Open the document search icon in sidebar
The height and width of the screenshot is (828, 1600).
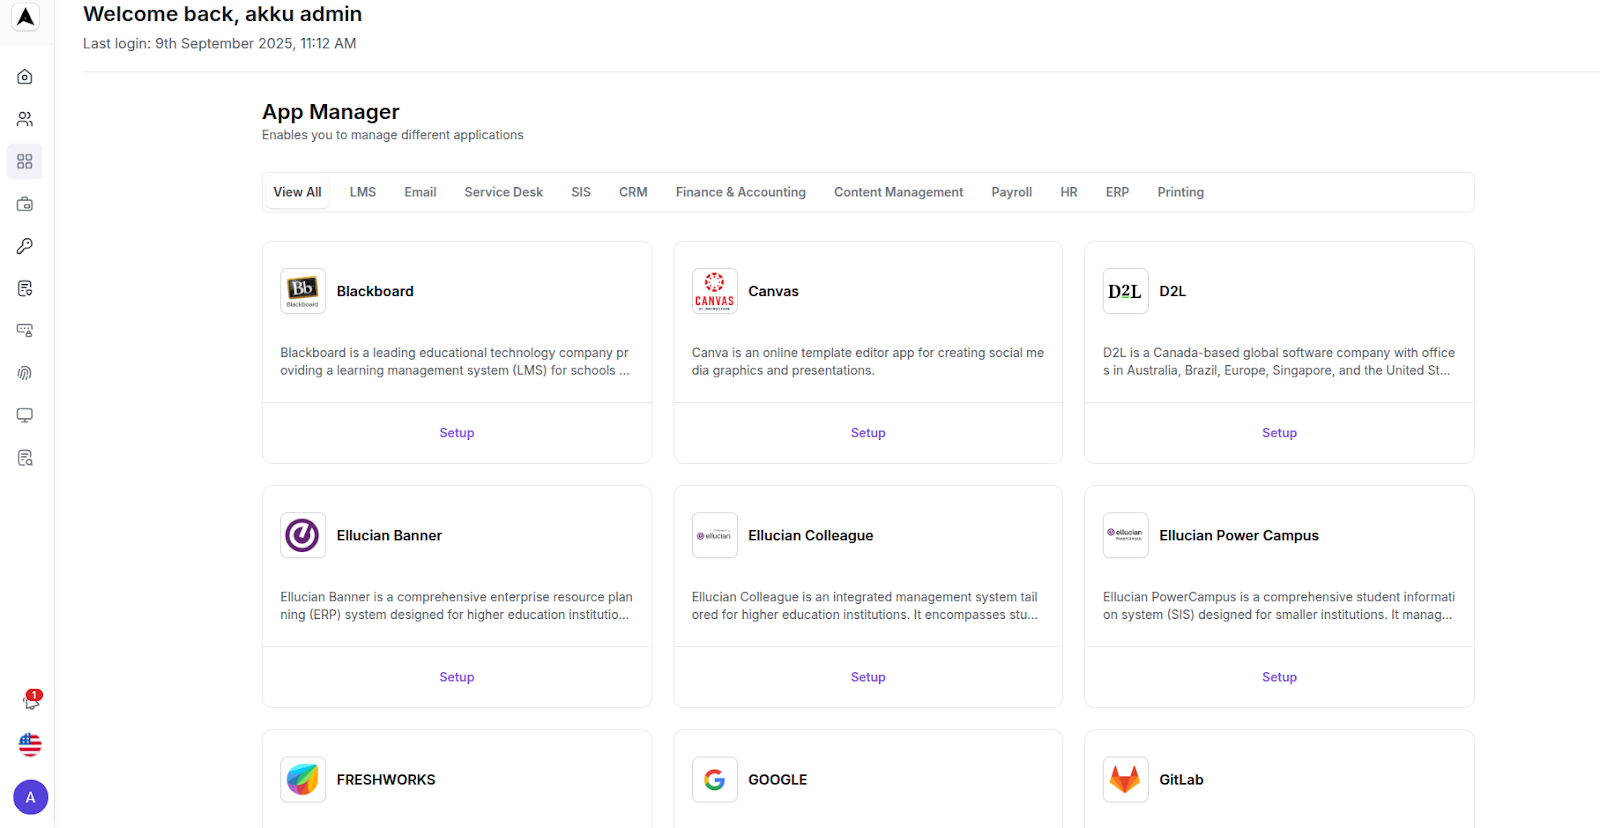(x=25, y=458)
